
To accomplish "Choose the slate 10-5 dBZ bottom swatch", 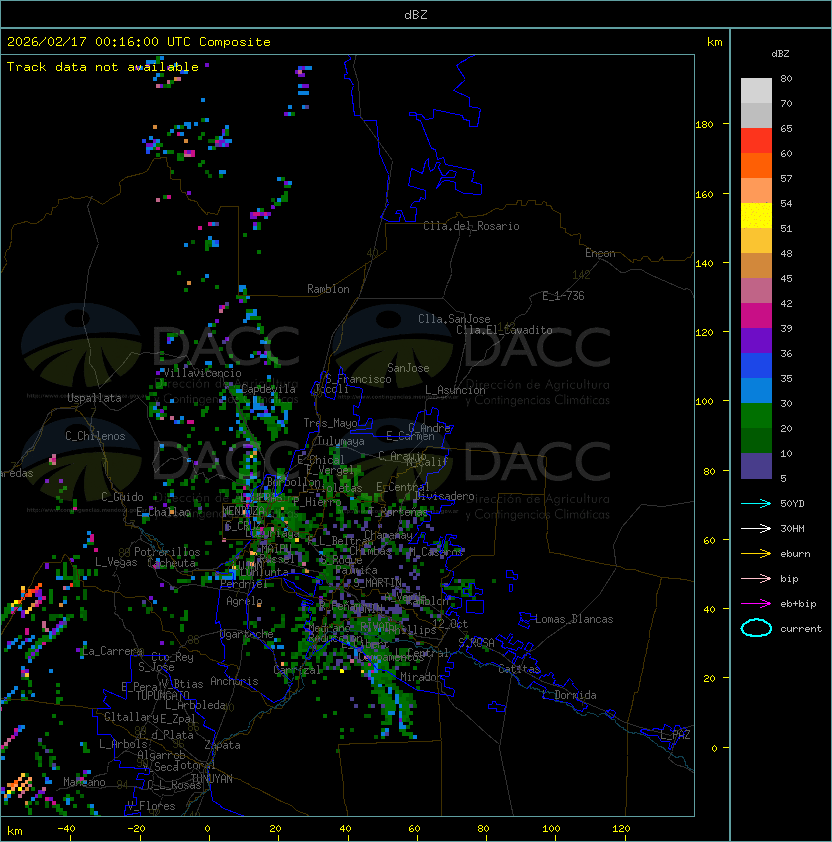I will 756,466.
